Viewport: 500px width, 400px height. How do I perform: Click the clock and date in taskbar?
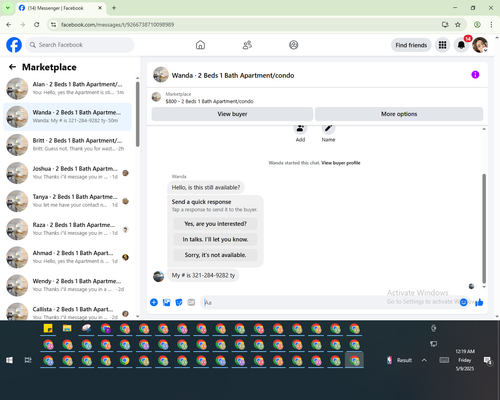tap(465, 360)
